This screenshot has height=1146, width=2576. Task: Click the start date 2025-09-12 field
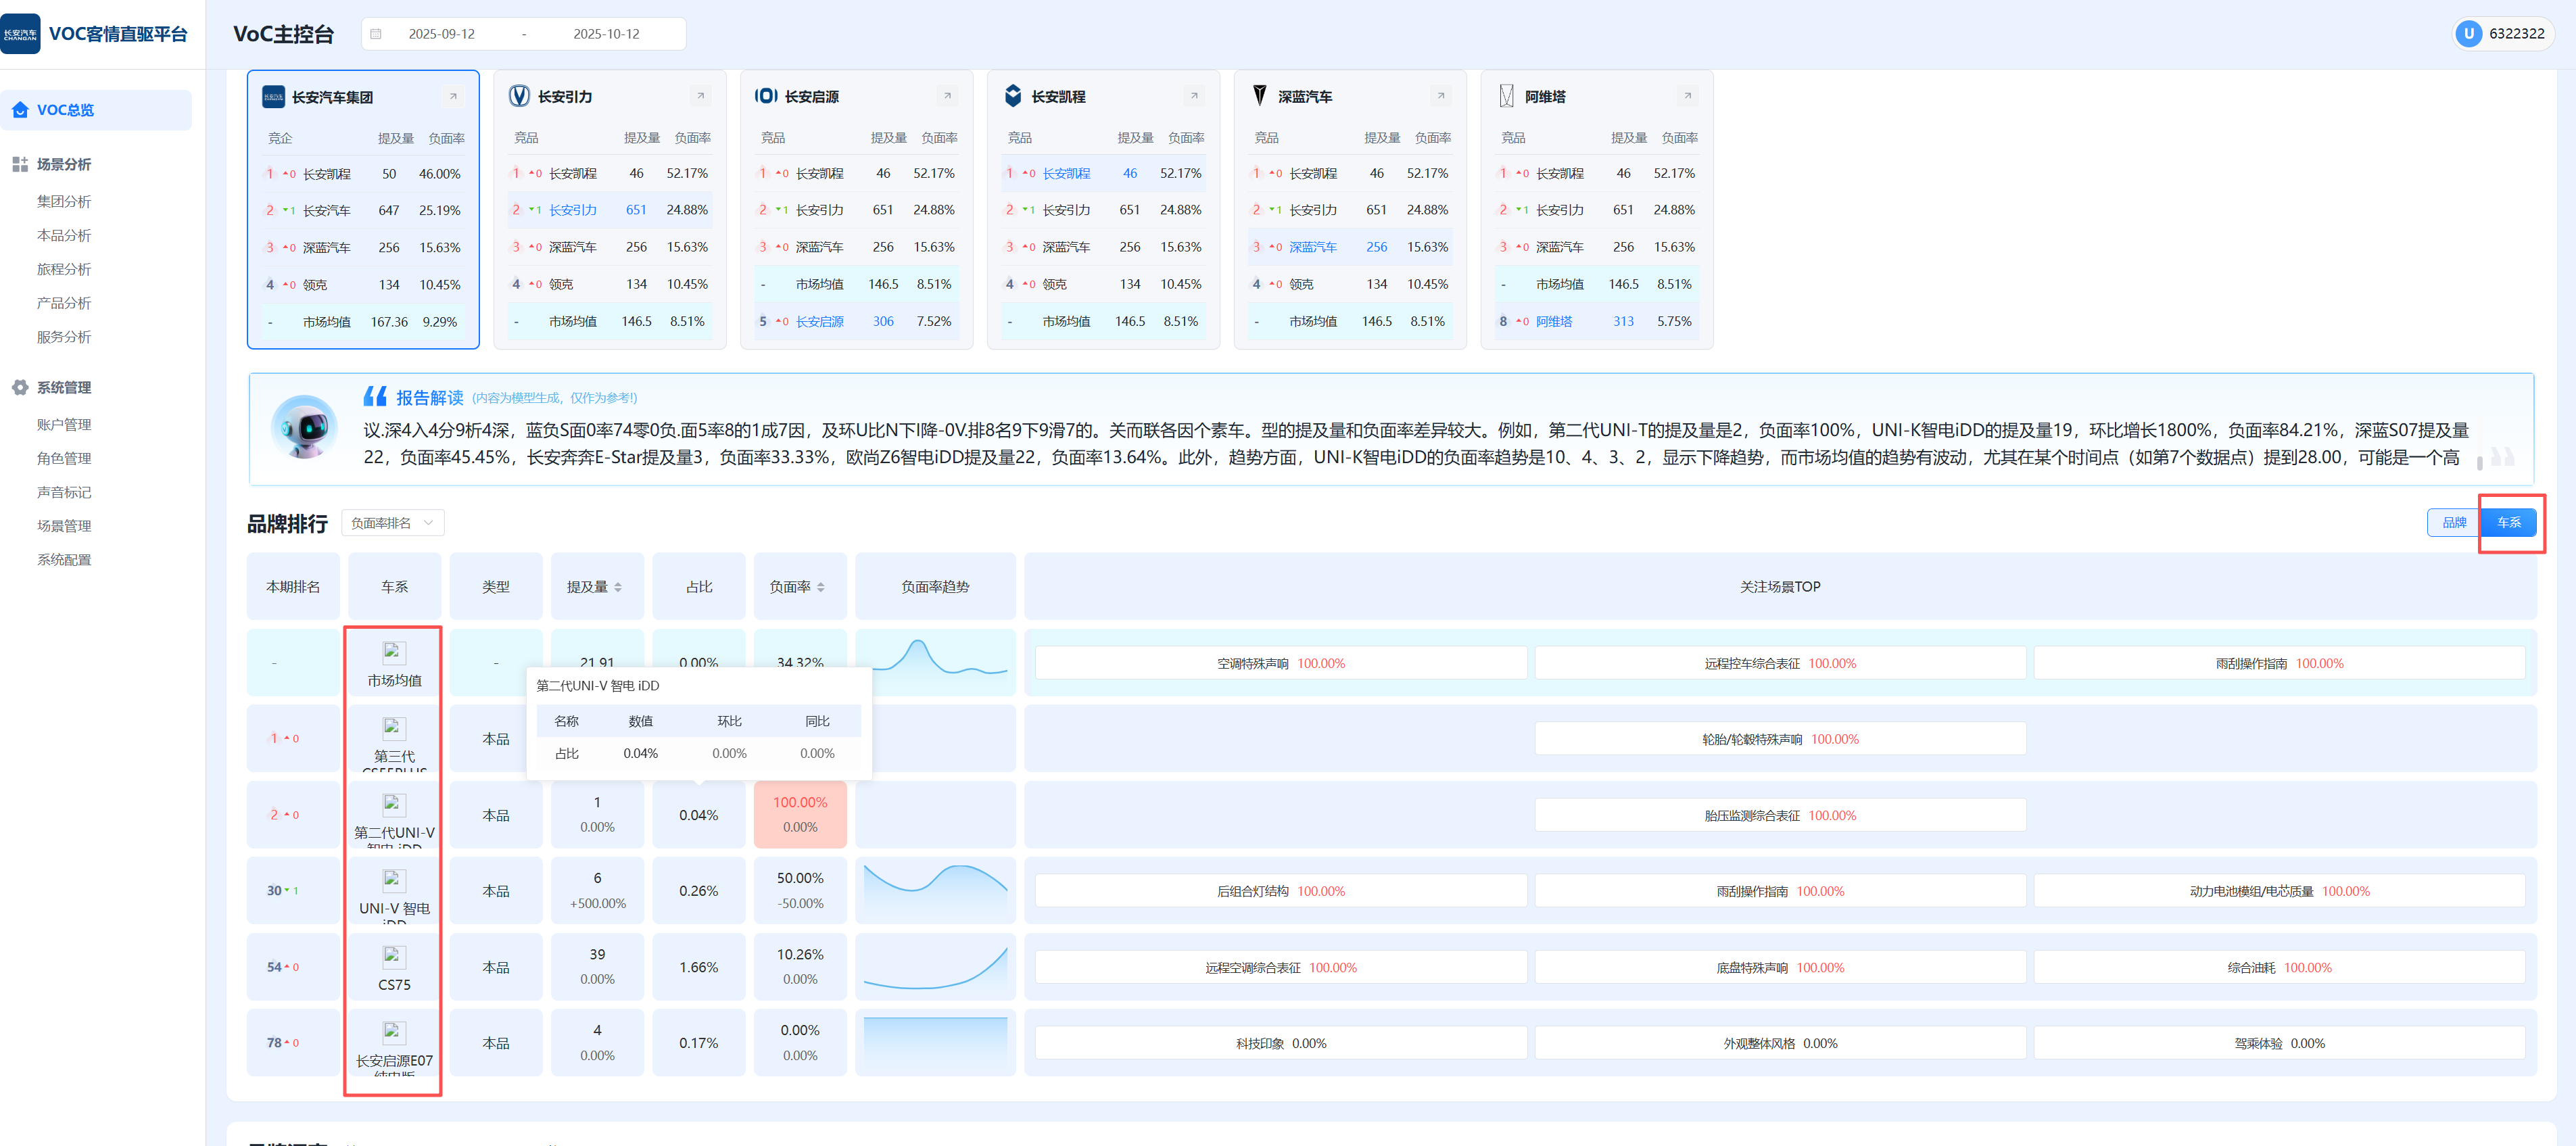pyautogui.click(x=441, y=34)
